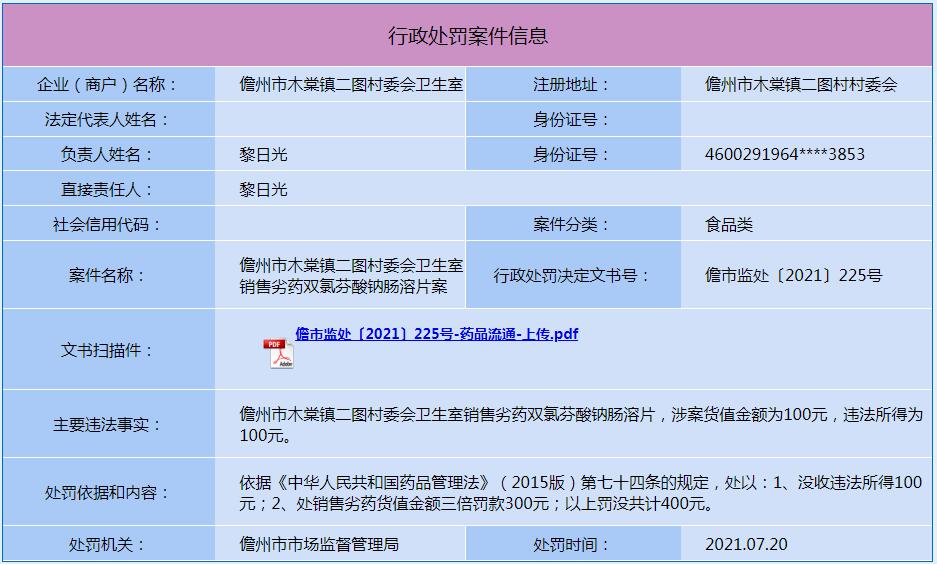This screenshot has height=564, width=937.
Task: Click the label 行政处罚决定文书号：
Action: [572, 275]
